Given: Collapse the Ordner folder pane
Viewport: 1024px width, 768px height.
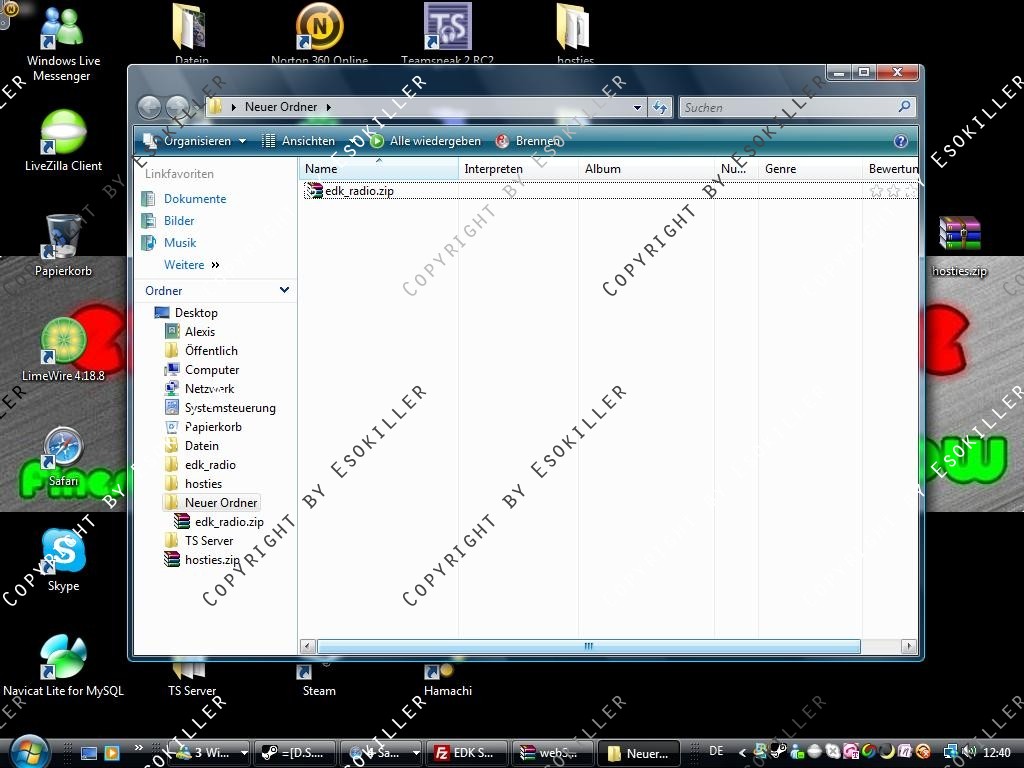Looking at the screenshot, I should pos(284,290).
